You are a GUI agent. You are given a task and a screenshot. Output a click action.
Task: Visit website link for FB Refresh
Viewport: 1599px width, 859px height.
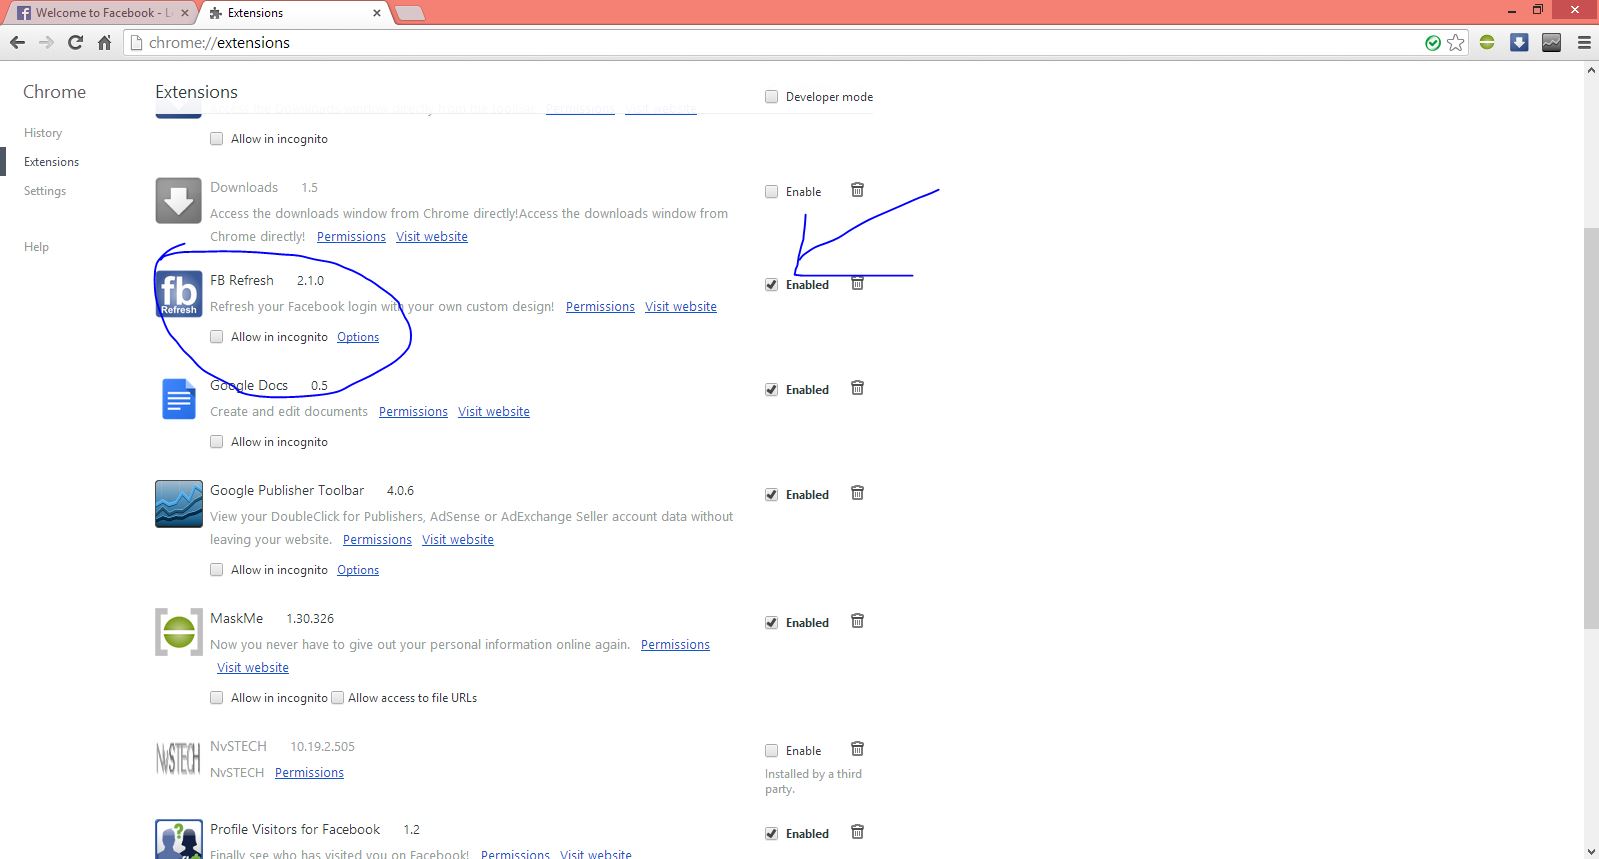click(x=681, y=307)
